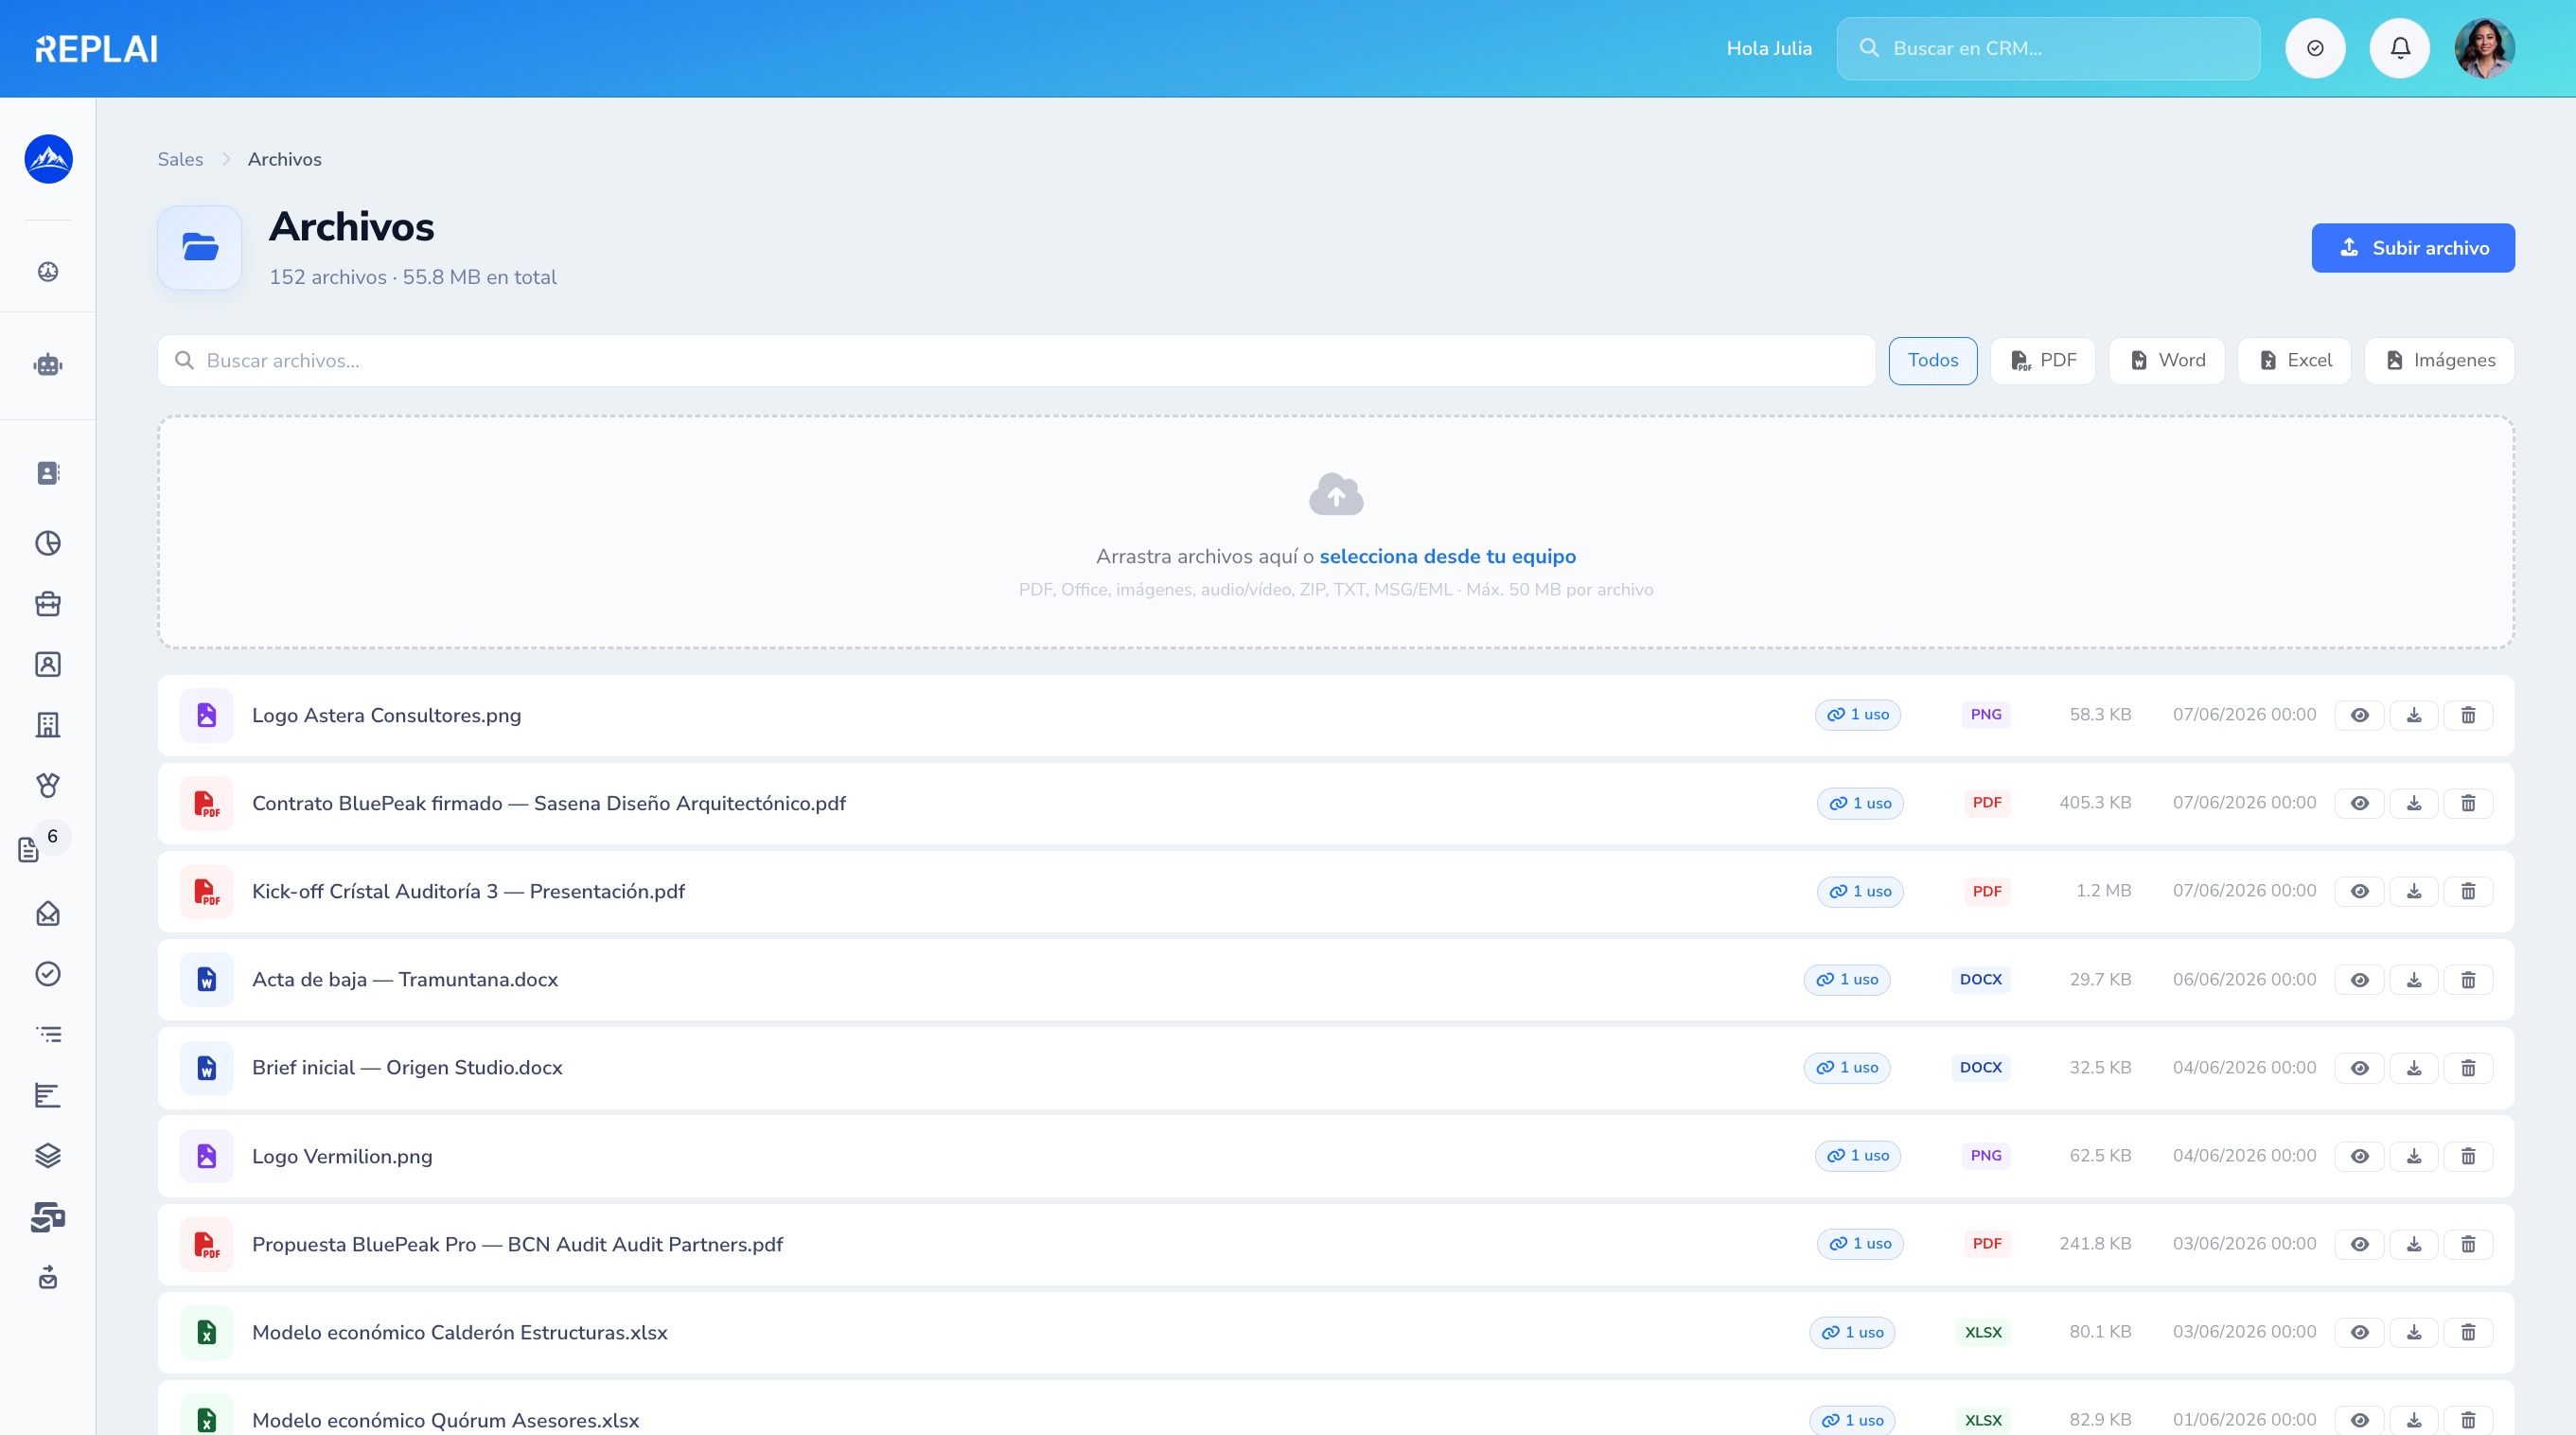Focus the Buscar en CRM search field

click(x=2048, y=48)
